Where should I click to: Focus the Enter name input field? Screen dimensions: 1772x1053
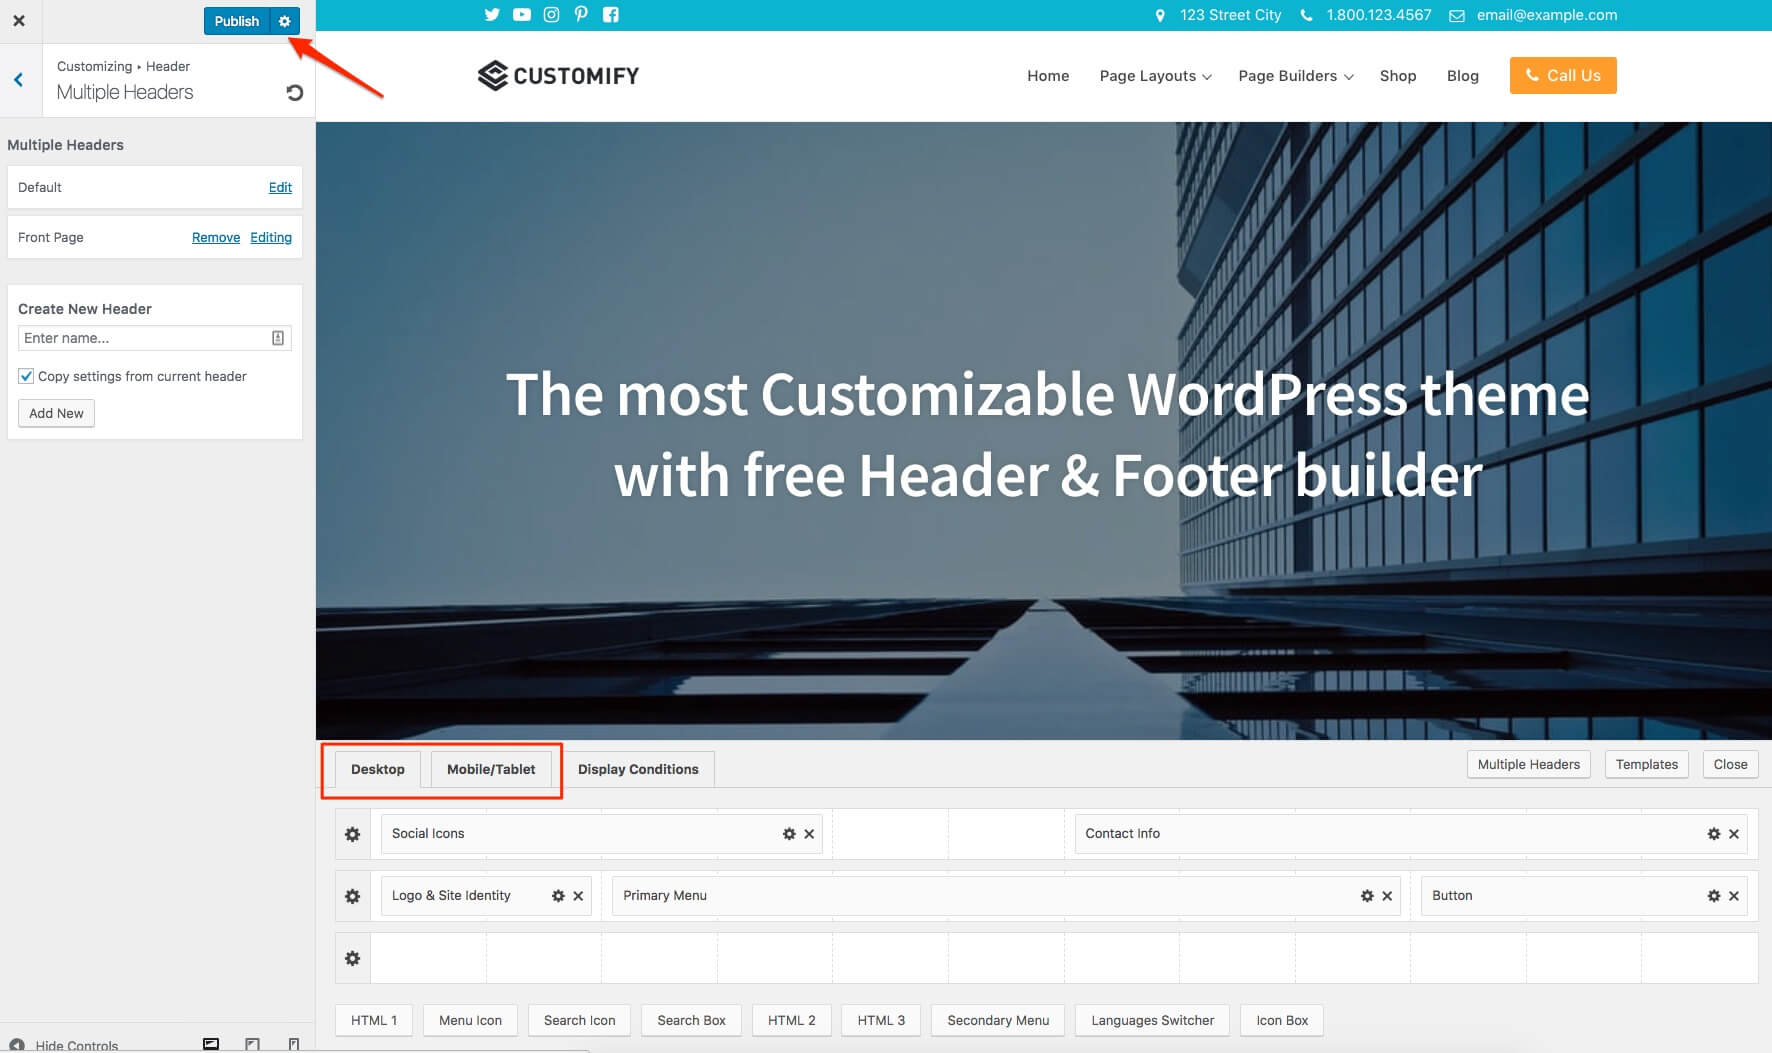coord(154,338)
